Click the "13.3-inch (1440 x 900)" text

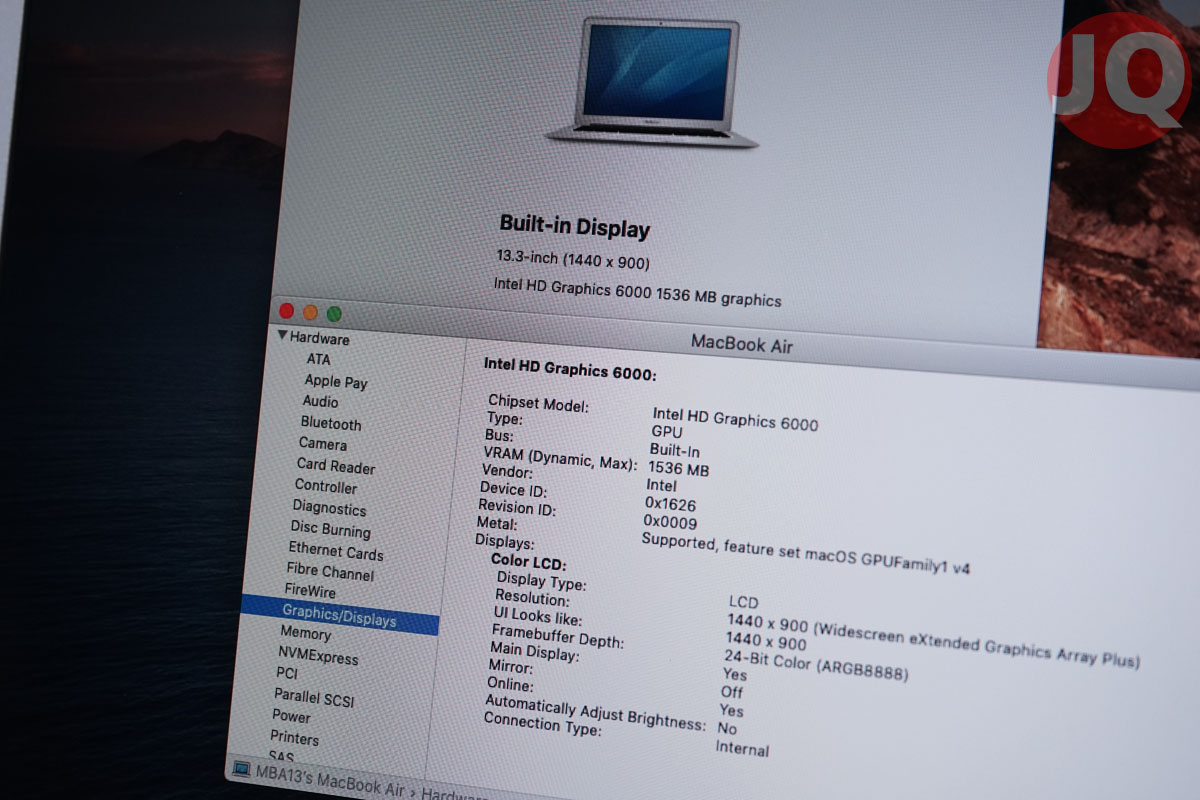coord(573,260)
